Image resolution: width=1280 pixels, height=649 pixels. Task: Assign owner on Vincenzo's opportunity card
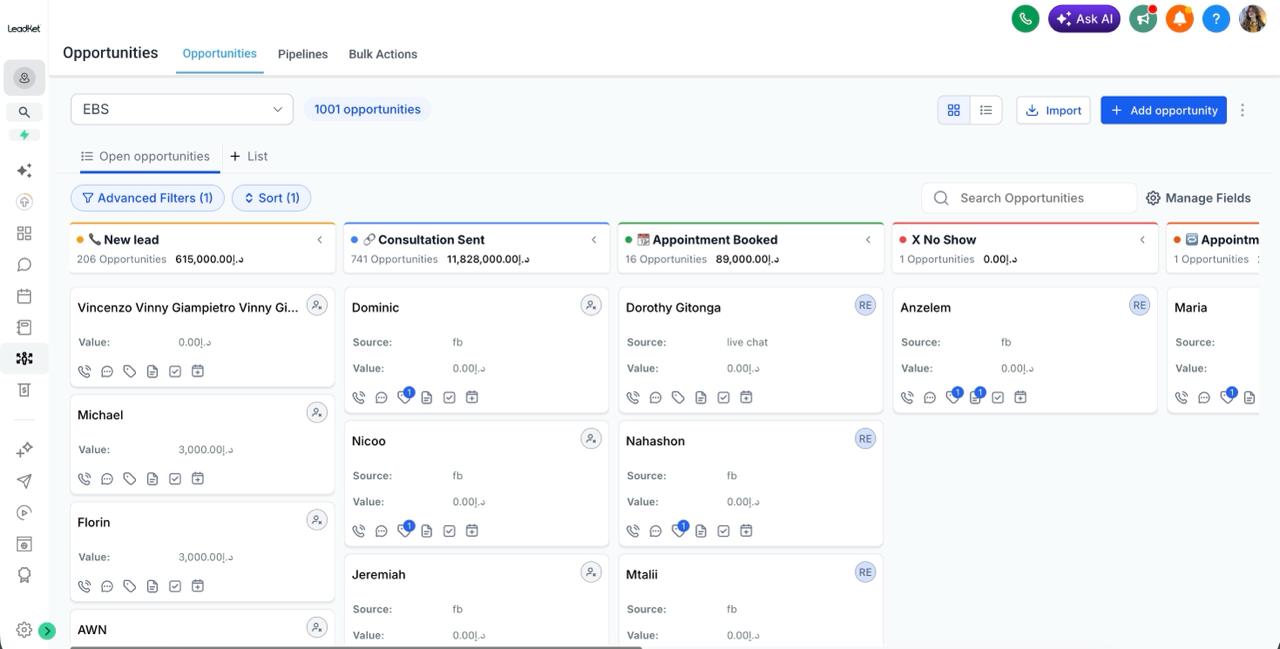point(317,305)
